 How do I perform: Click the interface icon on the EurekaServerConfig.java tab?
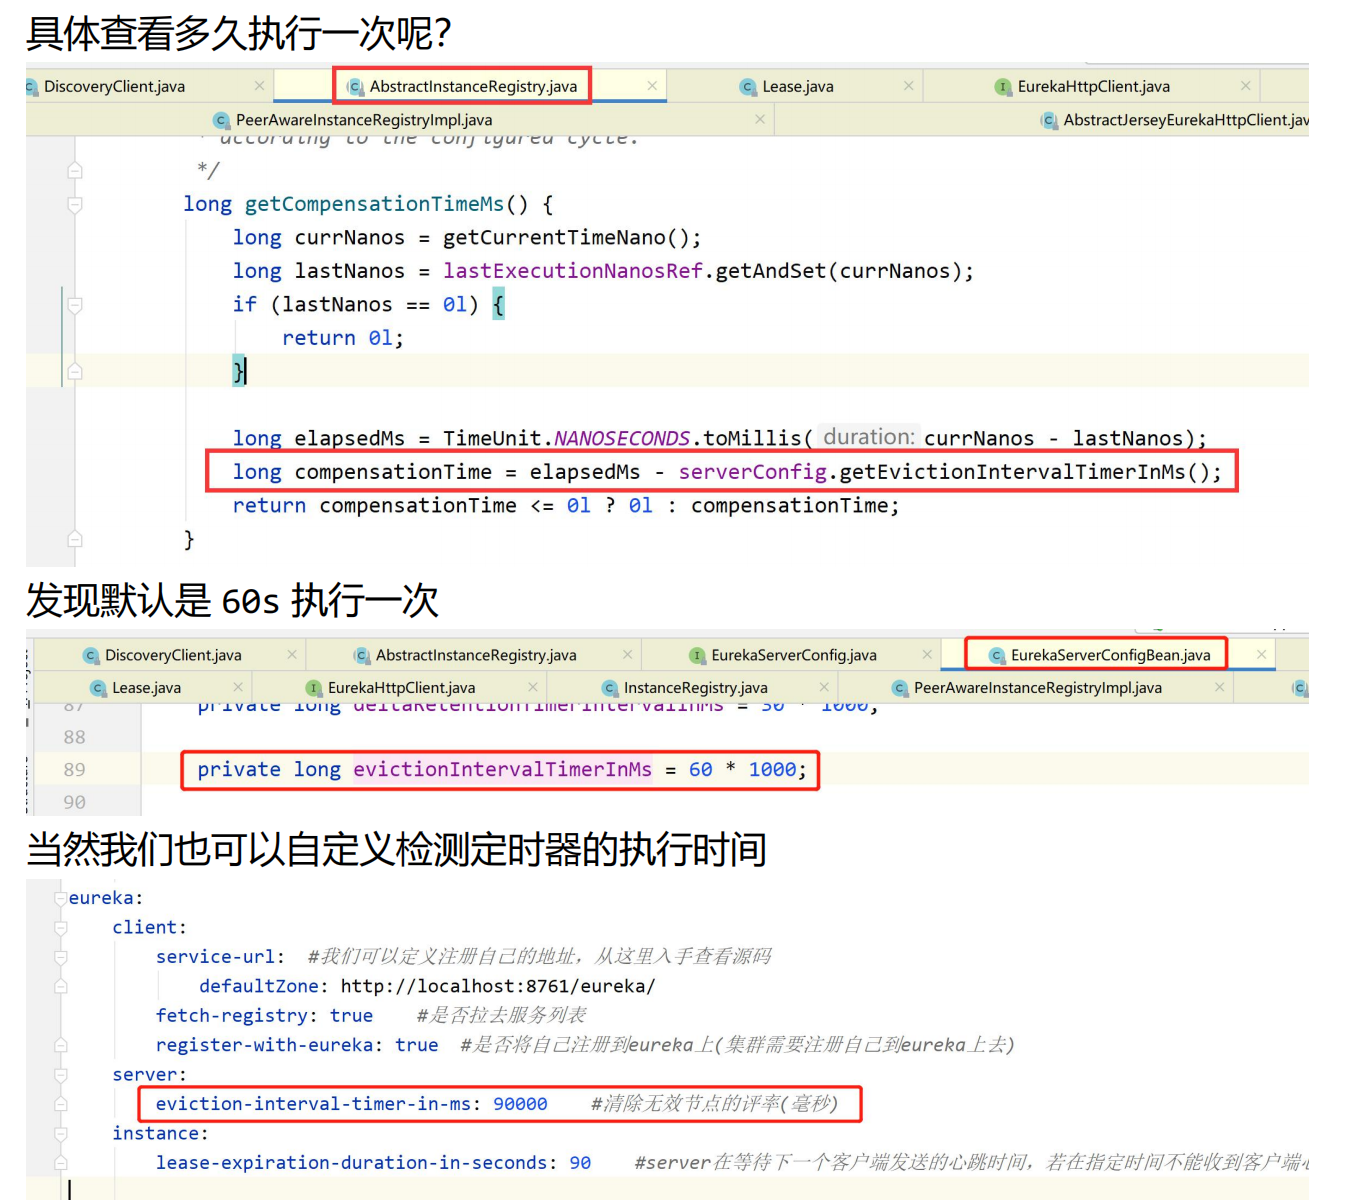tap(697, 655)
